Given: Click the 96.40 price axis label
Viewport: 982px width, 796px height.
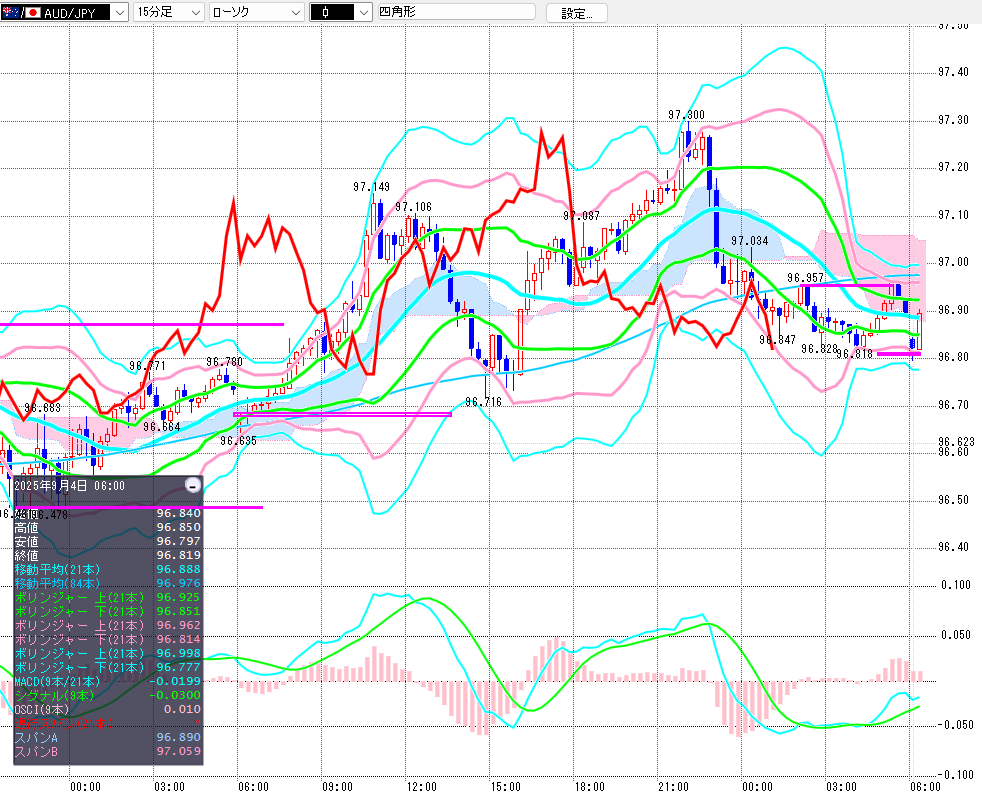Looking at the screenshot, I should click(953, 547).
